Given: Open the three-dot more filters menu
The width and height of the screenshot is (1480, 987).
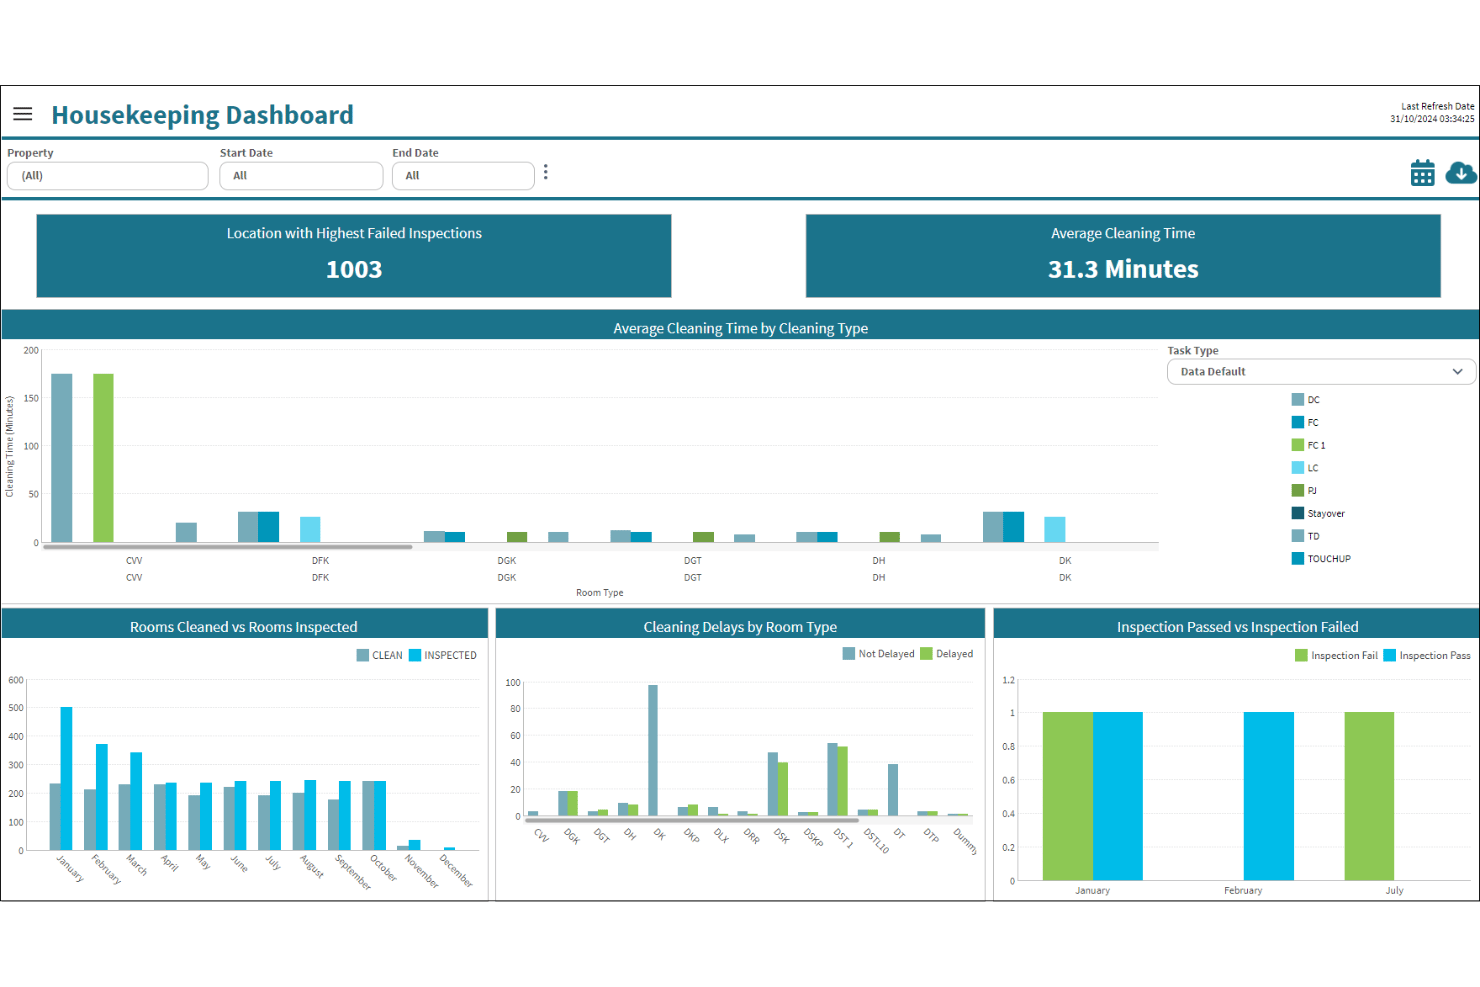Looking at the screenshot, I should (x=546, y=173).
